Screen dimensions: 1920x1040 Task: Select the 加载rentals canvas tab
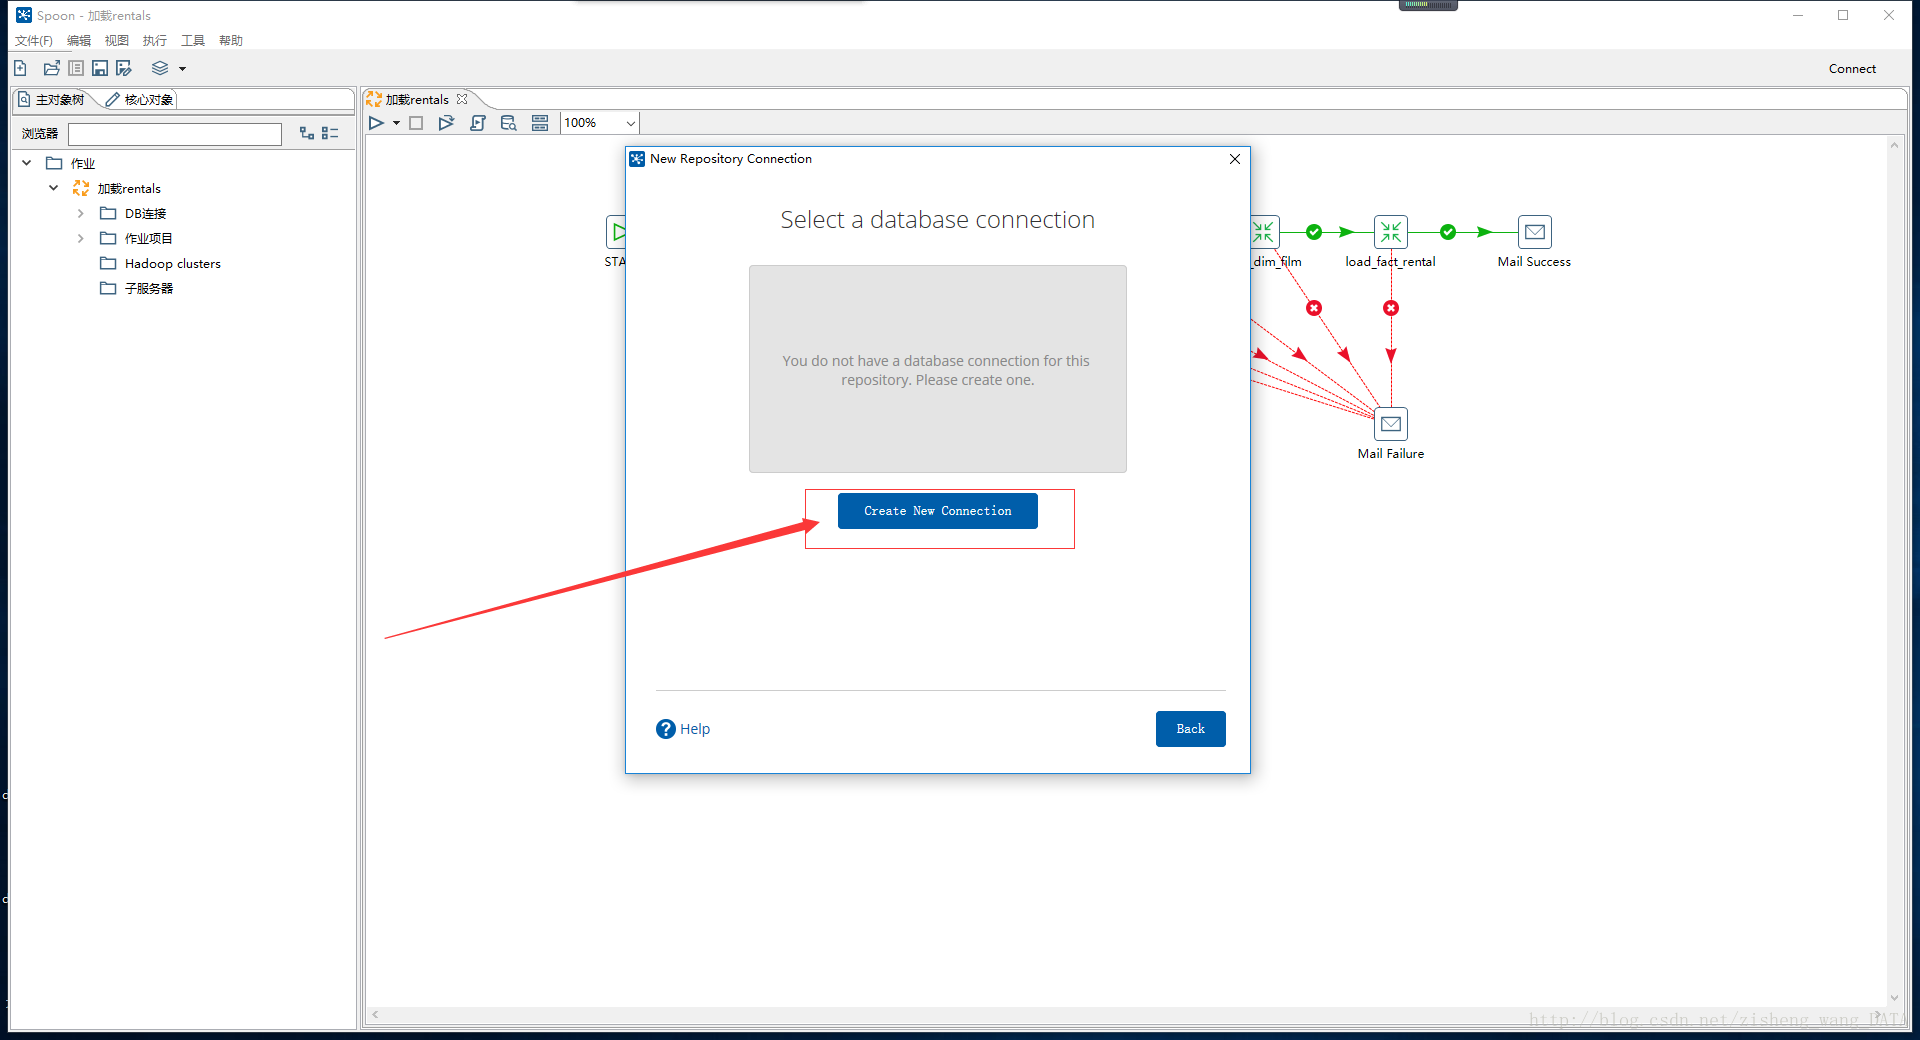click(x=416, y=99)
